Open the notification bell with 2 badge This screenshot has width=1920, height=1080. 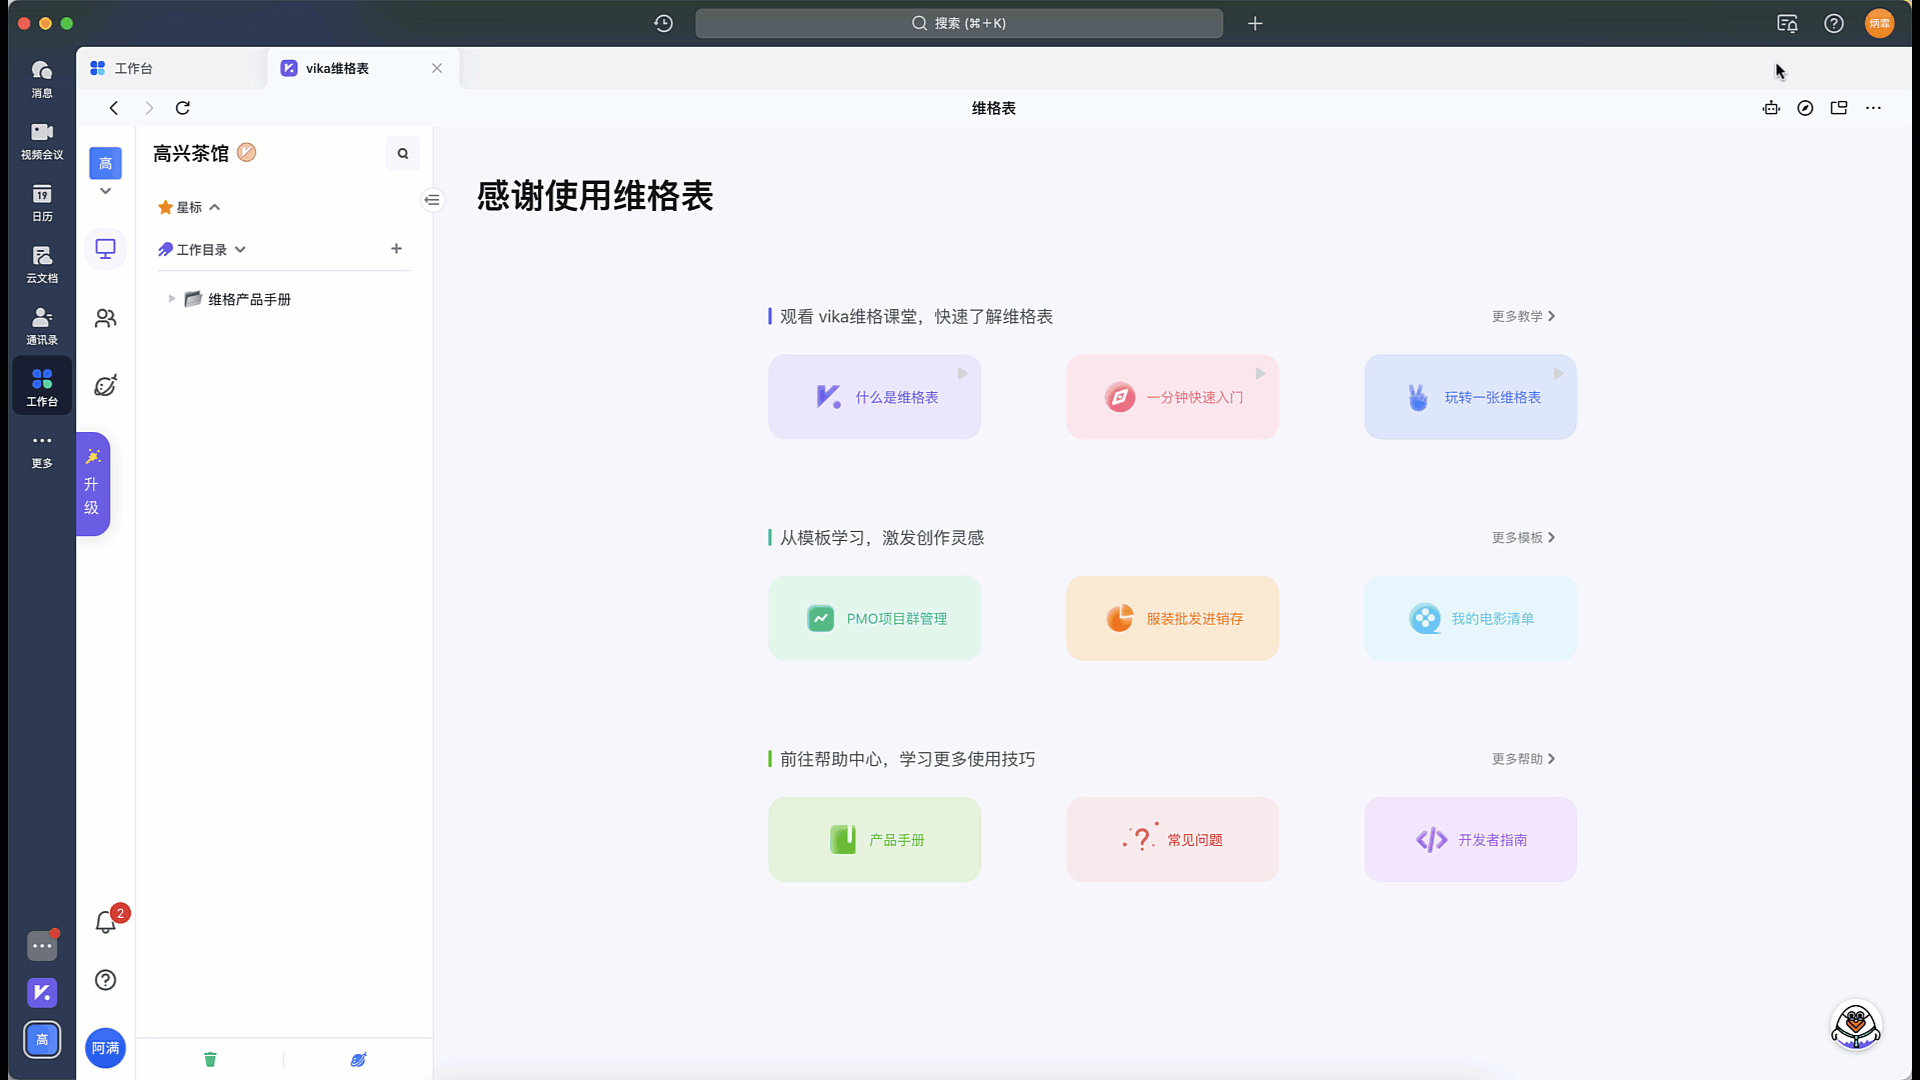point(106,921)
